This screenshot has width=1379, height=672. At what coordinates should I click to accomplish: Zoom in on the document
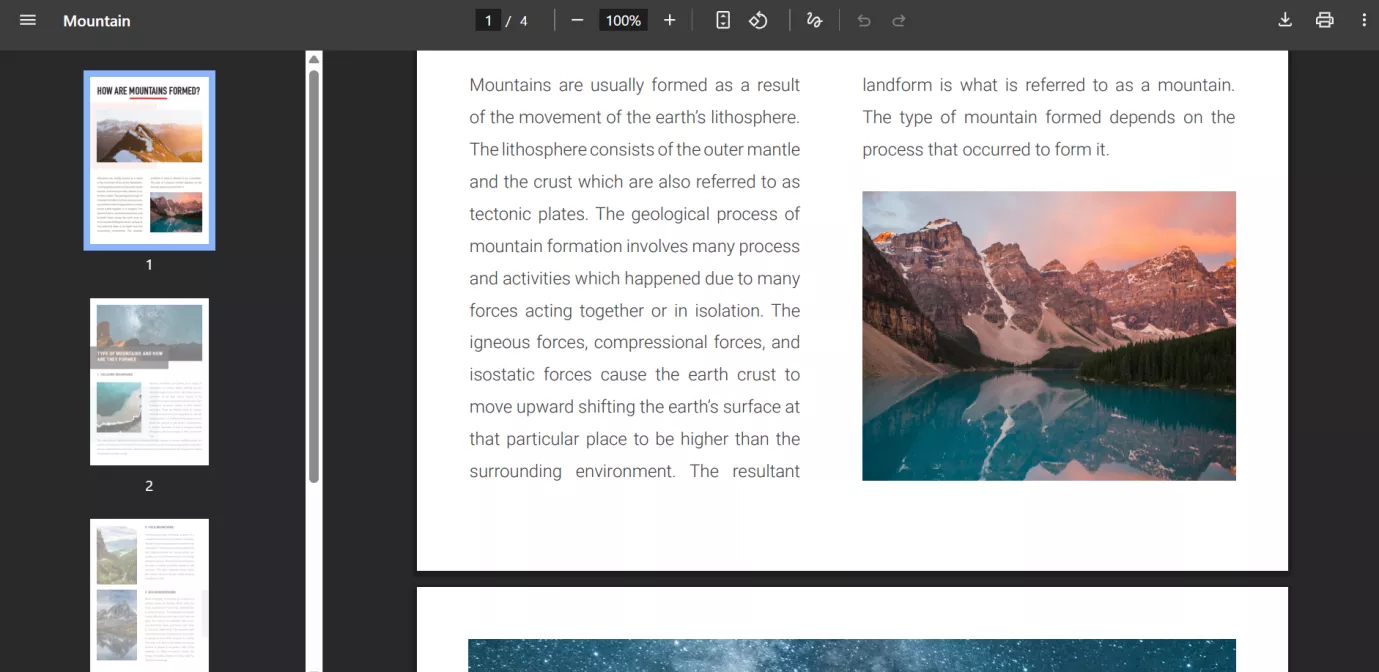tap(669, 19)
